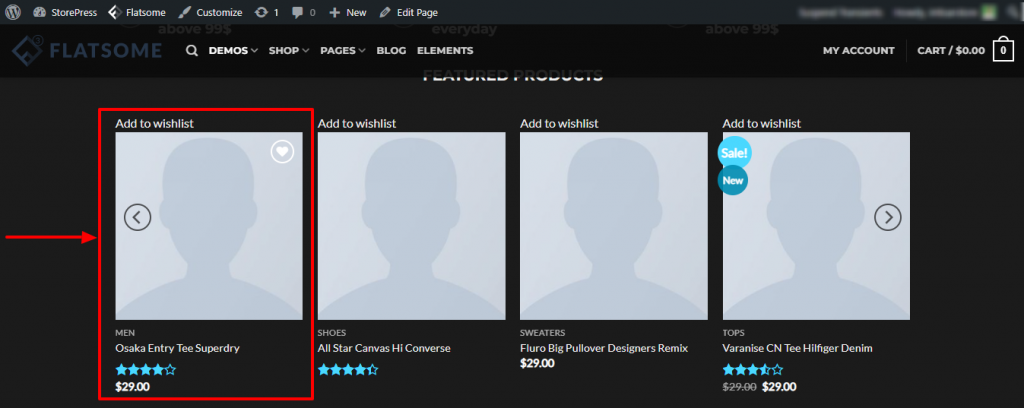Click struck-through $29.00 price on Varanise tee
The width and height of the screenshot is (1024, 408).
[739, 386]
